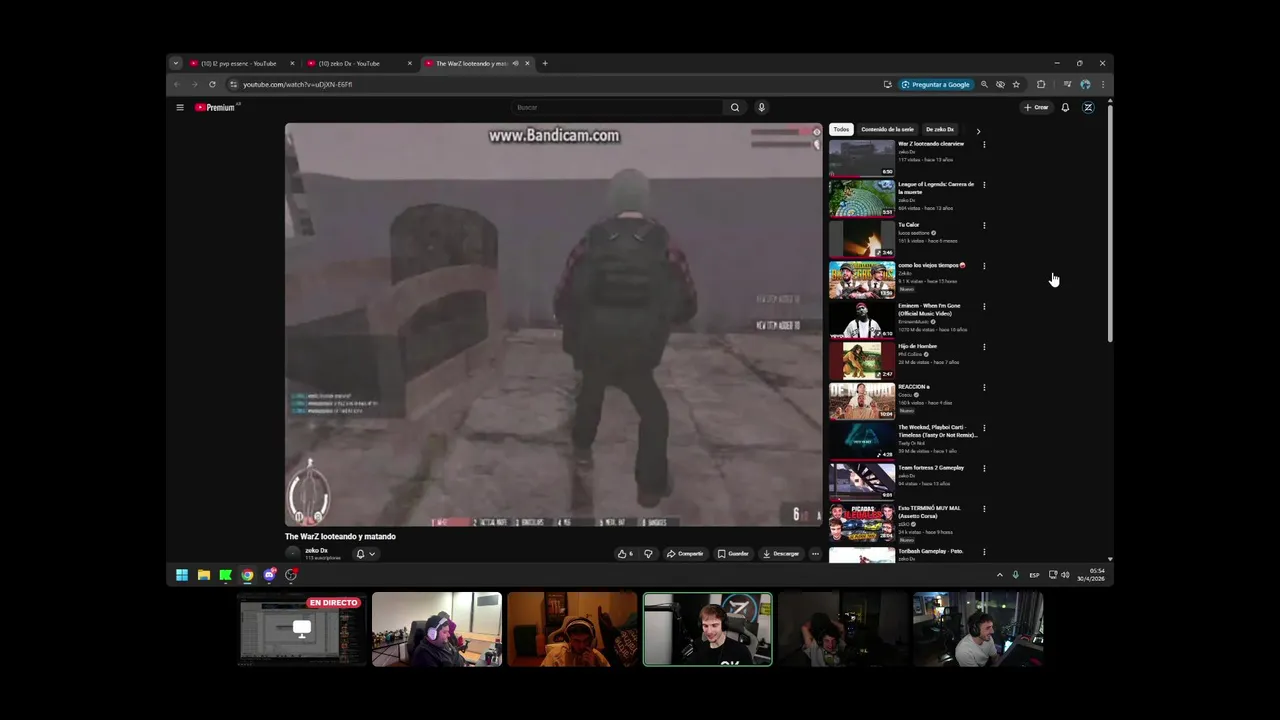Open the new tab plus button

(545, 63)
